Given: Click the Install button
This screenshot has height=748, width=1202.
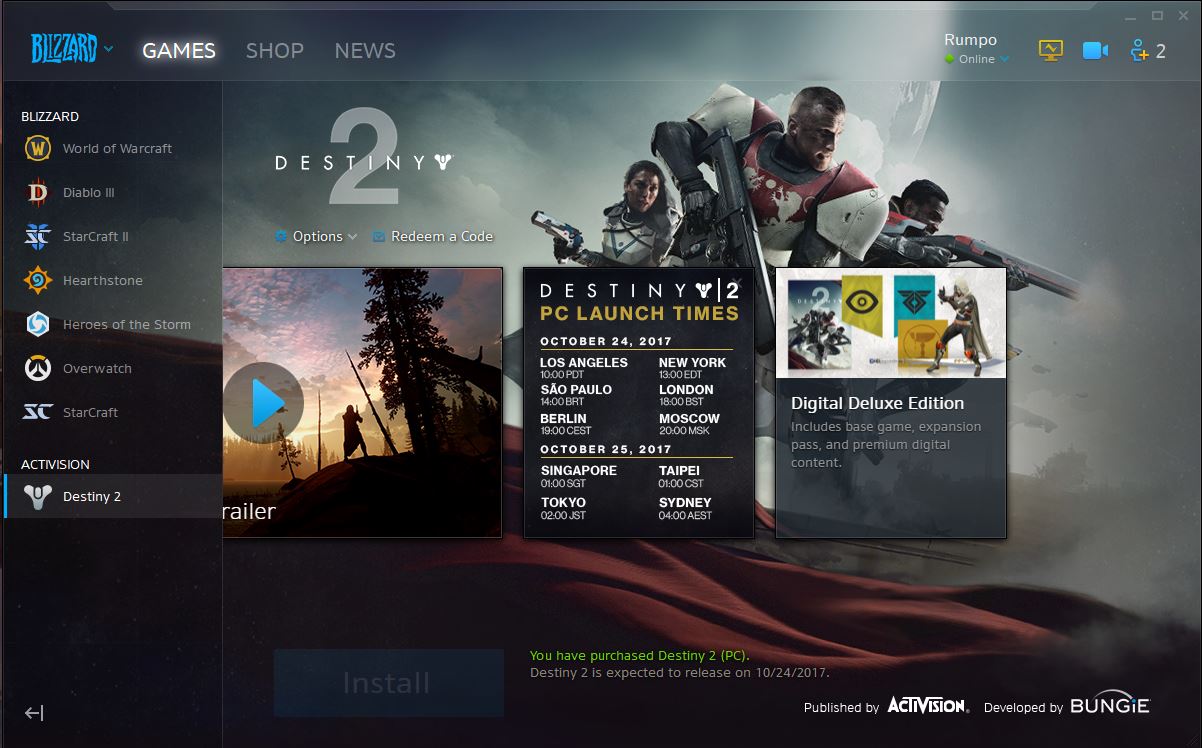Looking at the screenshot, I should 388,683.
